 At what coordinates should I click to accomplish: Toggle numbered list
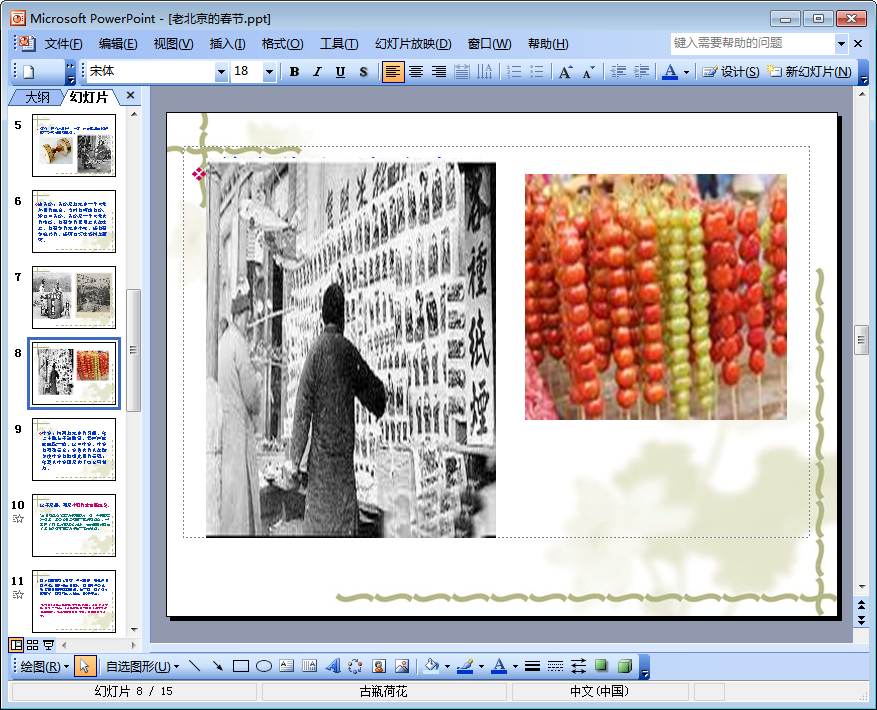point(513,72)
